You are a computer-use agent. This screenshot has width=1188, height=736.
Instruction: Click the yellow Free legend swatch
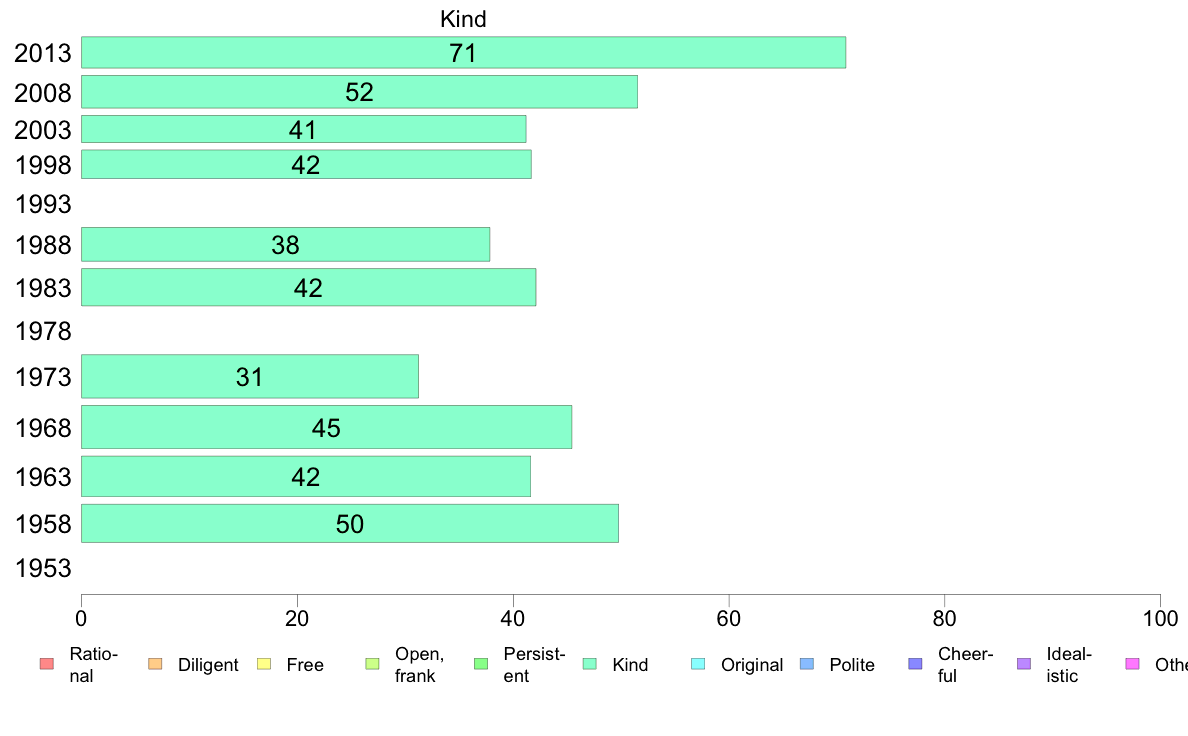[264, 664]
